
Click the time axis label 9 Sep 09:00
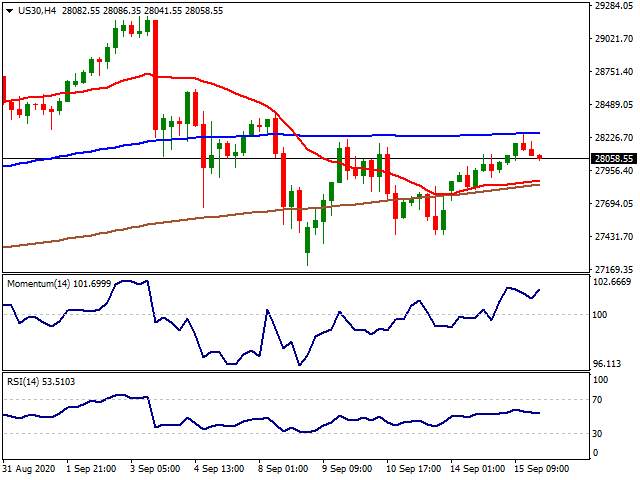point(347,468)
